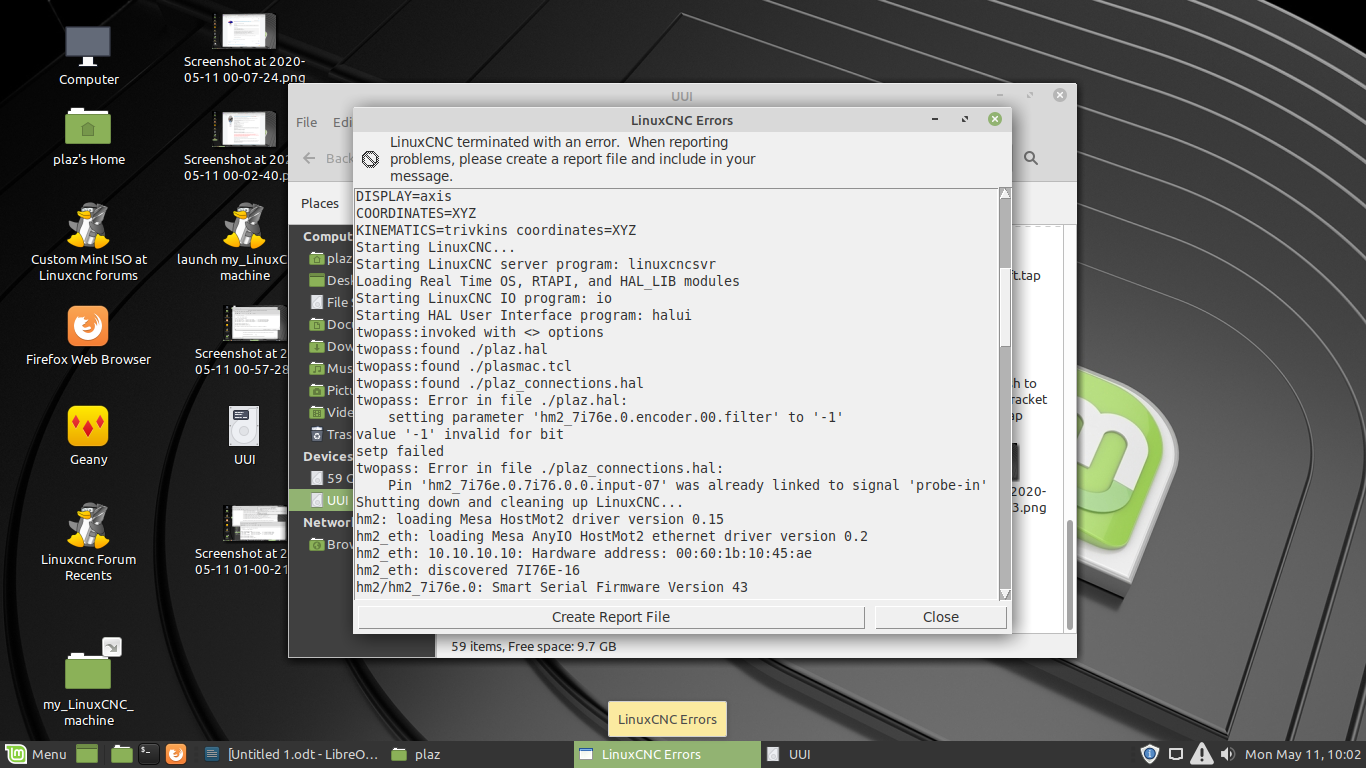Launch Firefox from the panel
This screenshot has height=768, width=1366.
click(176, 754)
